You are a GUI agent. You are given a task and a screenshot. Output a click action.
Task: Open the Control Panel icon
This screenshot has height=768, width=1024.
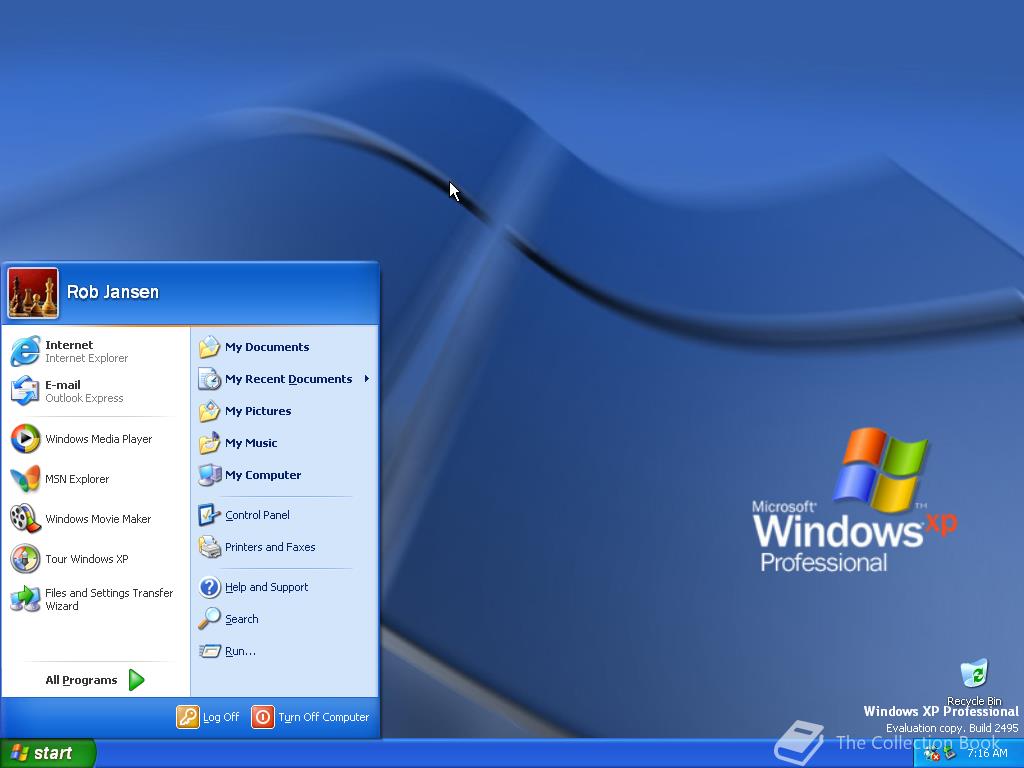tap(209, 515)
